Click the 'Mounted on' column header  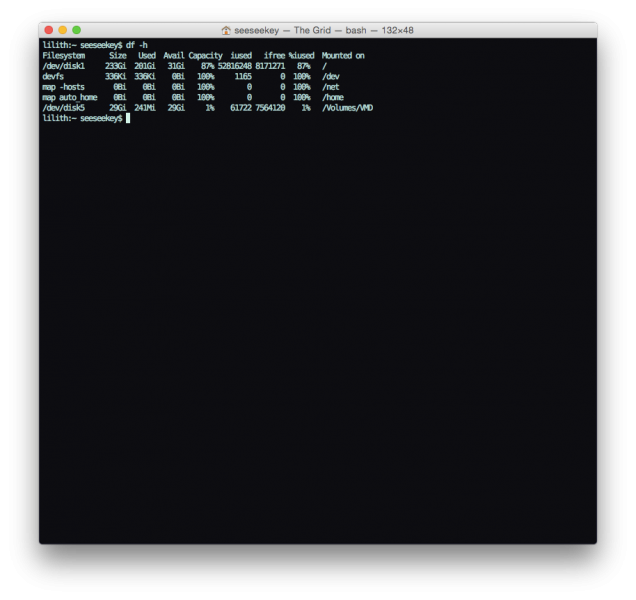pyautogui.click(x=343, y=56)
